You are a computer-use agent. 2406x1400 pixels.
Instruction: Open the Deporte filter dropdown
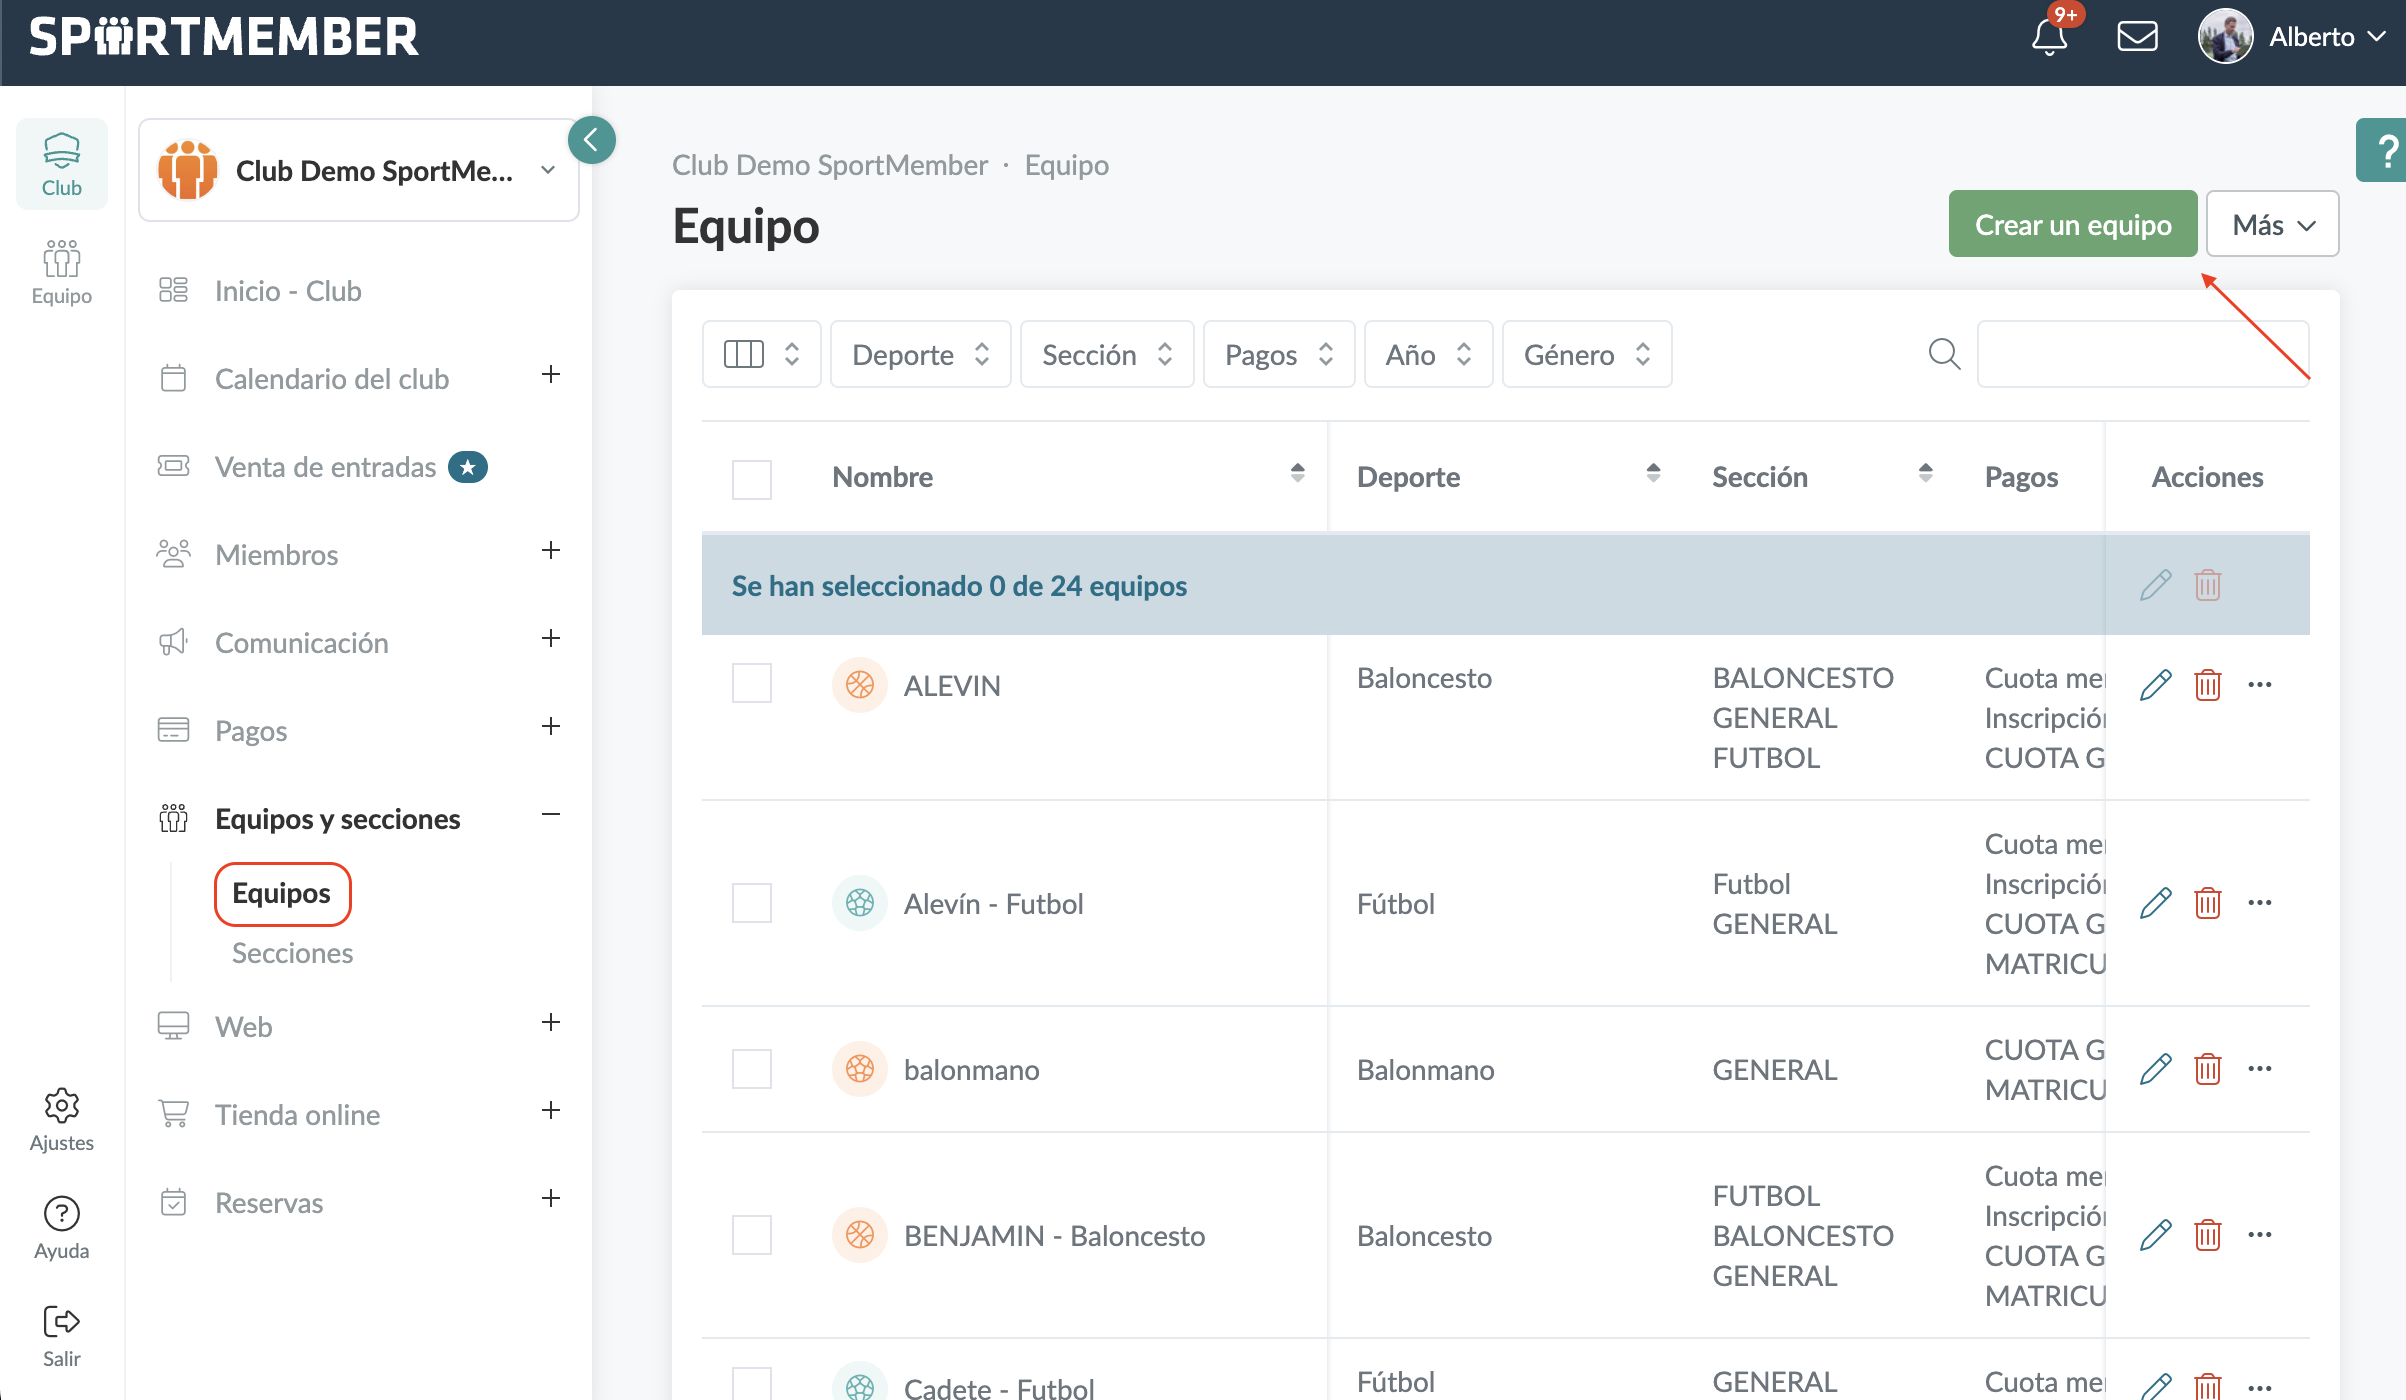point(920,354)
